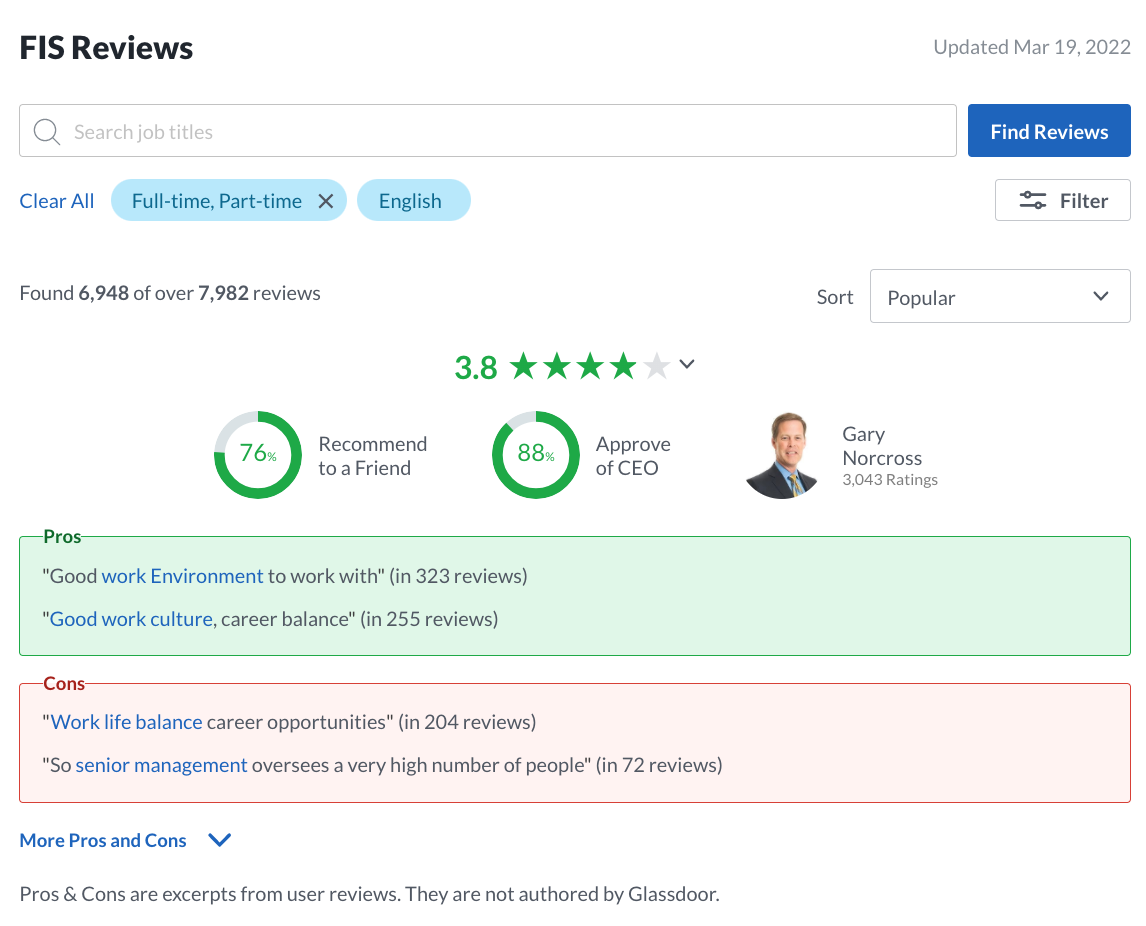Open the Good work culture link
This screenshot has height=926, width=1146.
coord(132,619)
